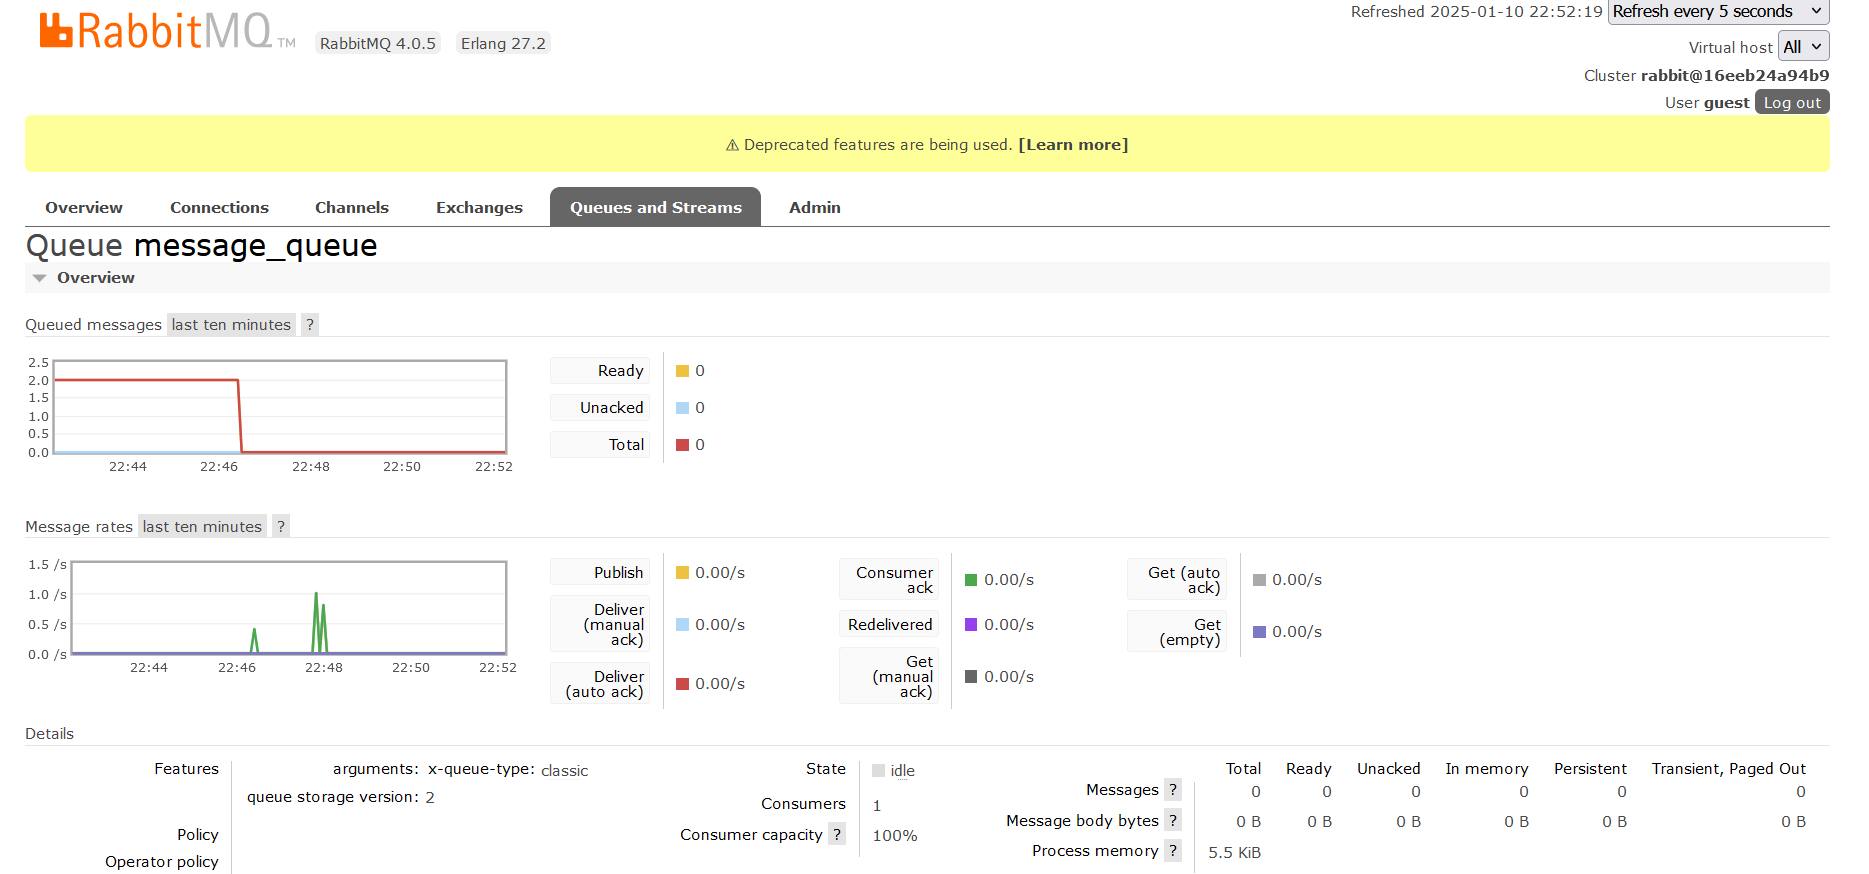Click the 'Erlang 27.2' version label
The width and height of the screenshot is (1869, 874).
tap(503, 43)
